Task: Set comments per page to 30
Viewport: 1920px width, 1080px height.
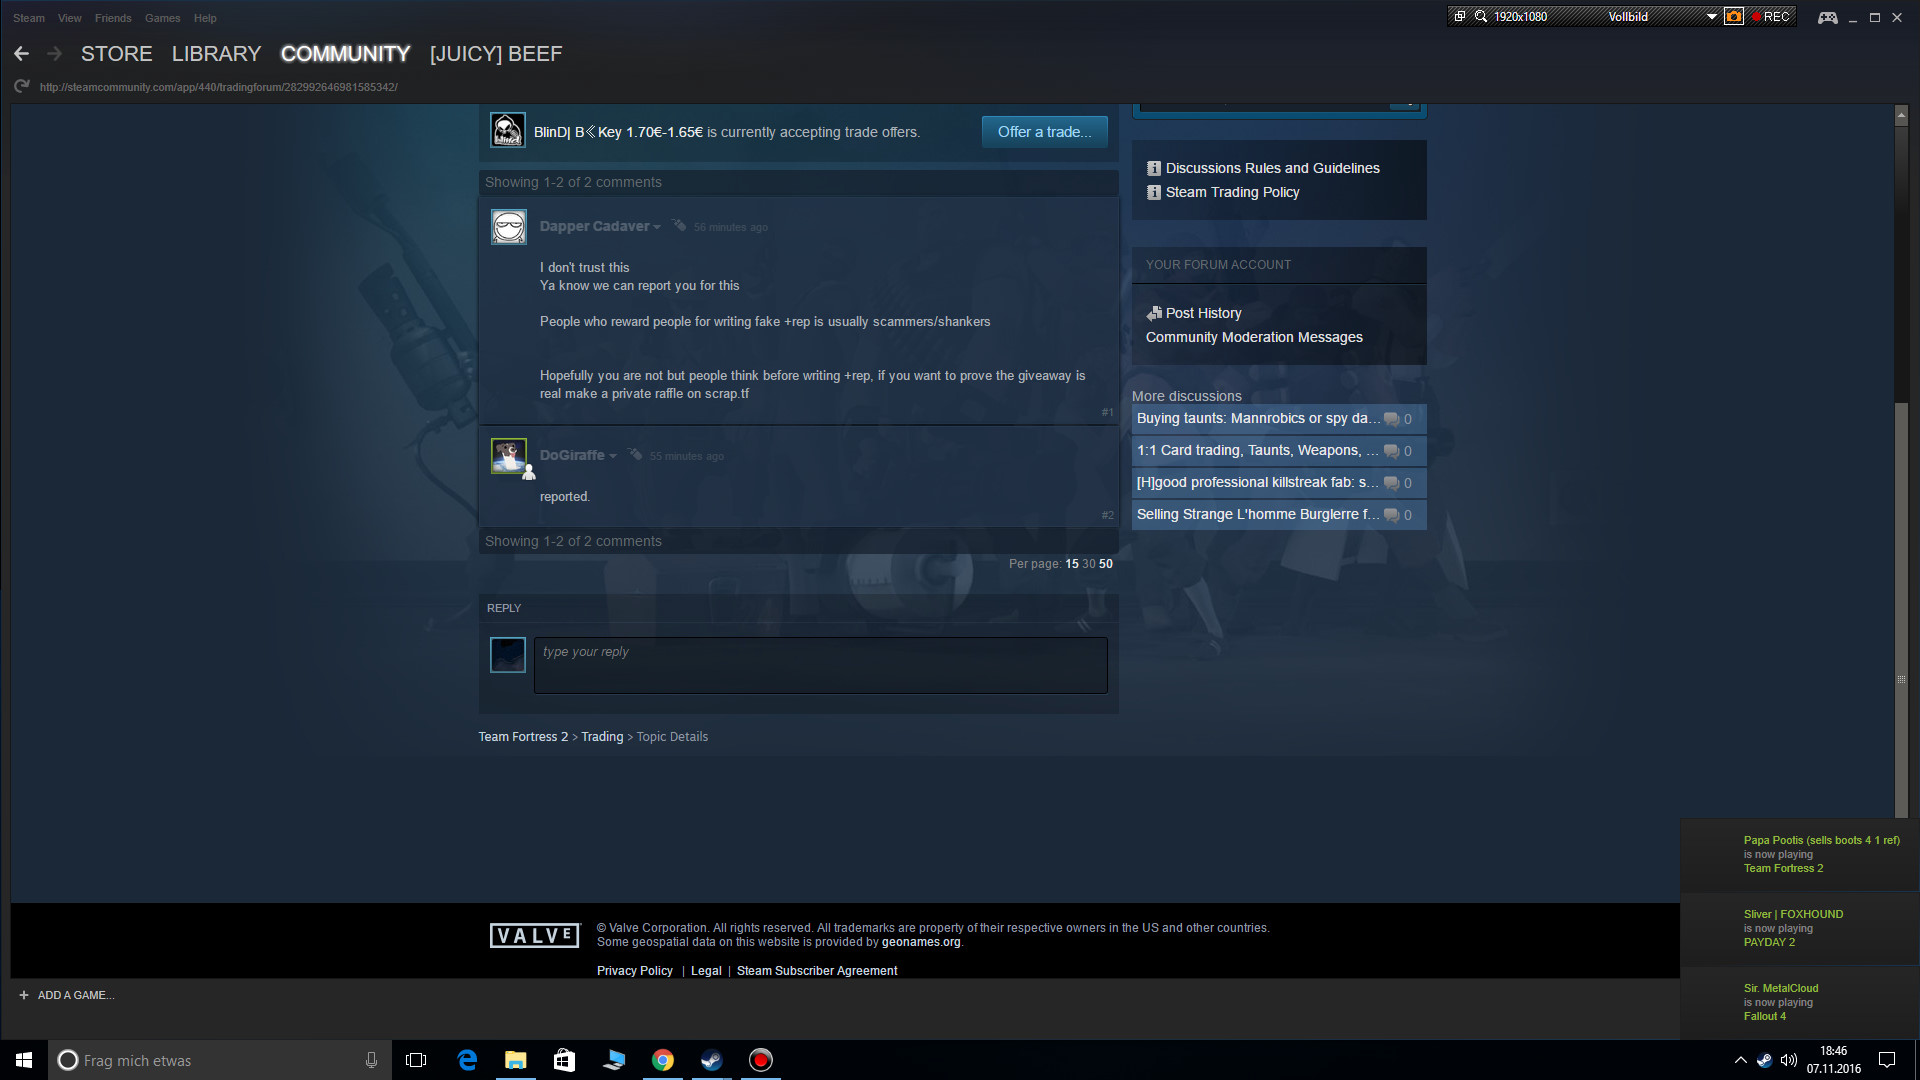Action: pyautogui.click(x=1088, y=564)
